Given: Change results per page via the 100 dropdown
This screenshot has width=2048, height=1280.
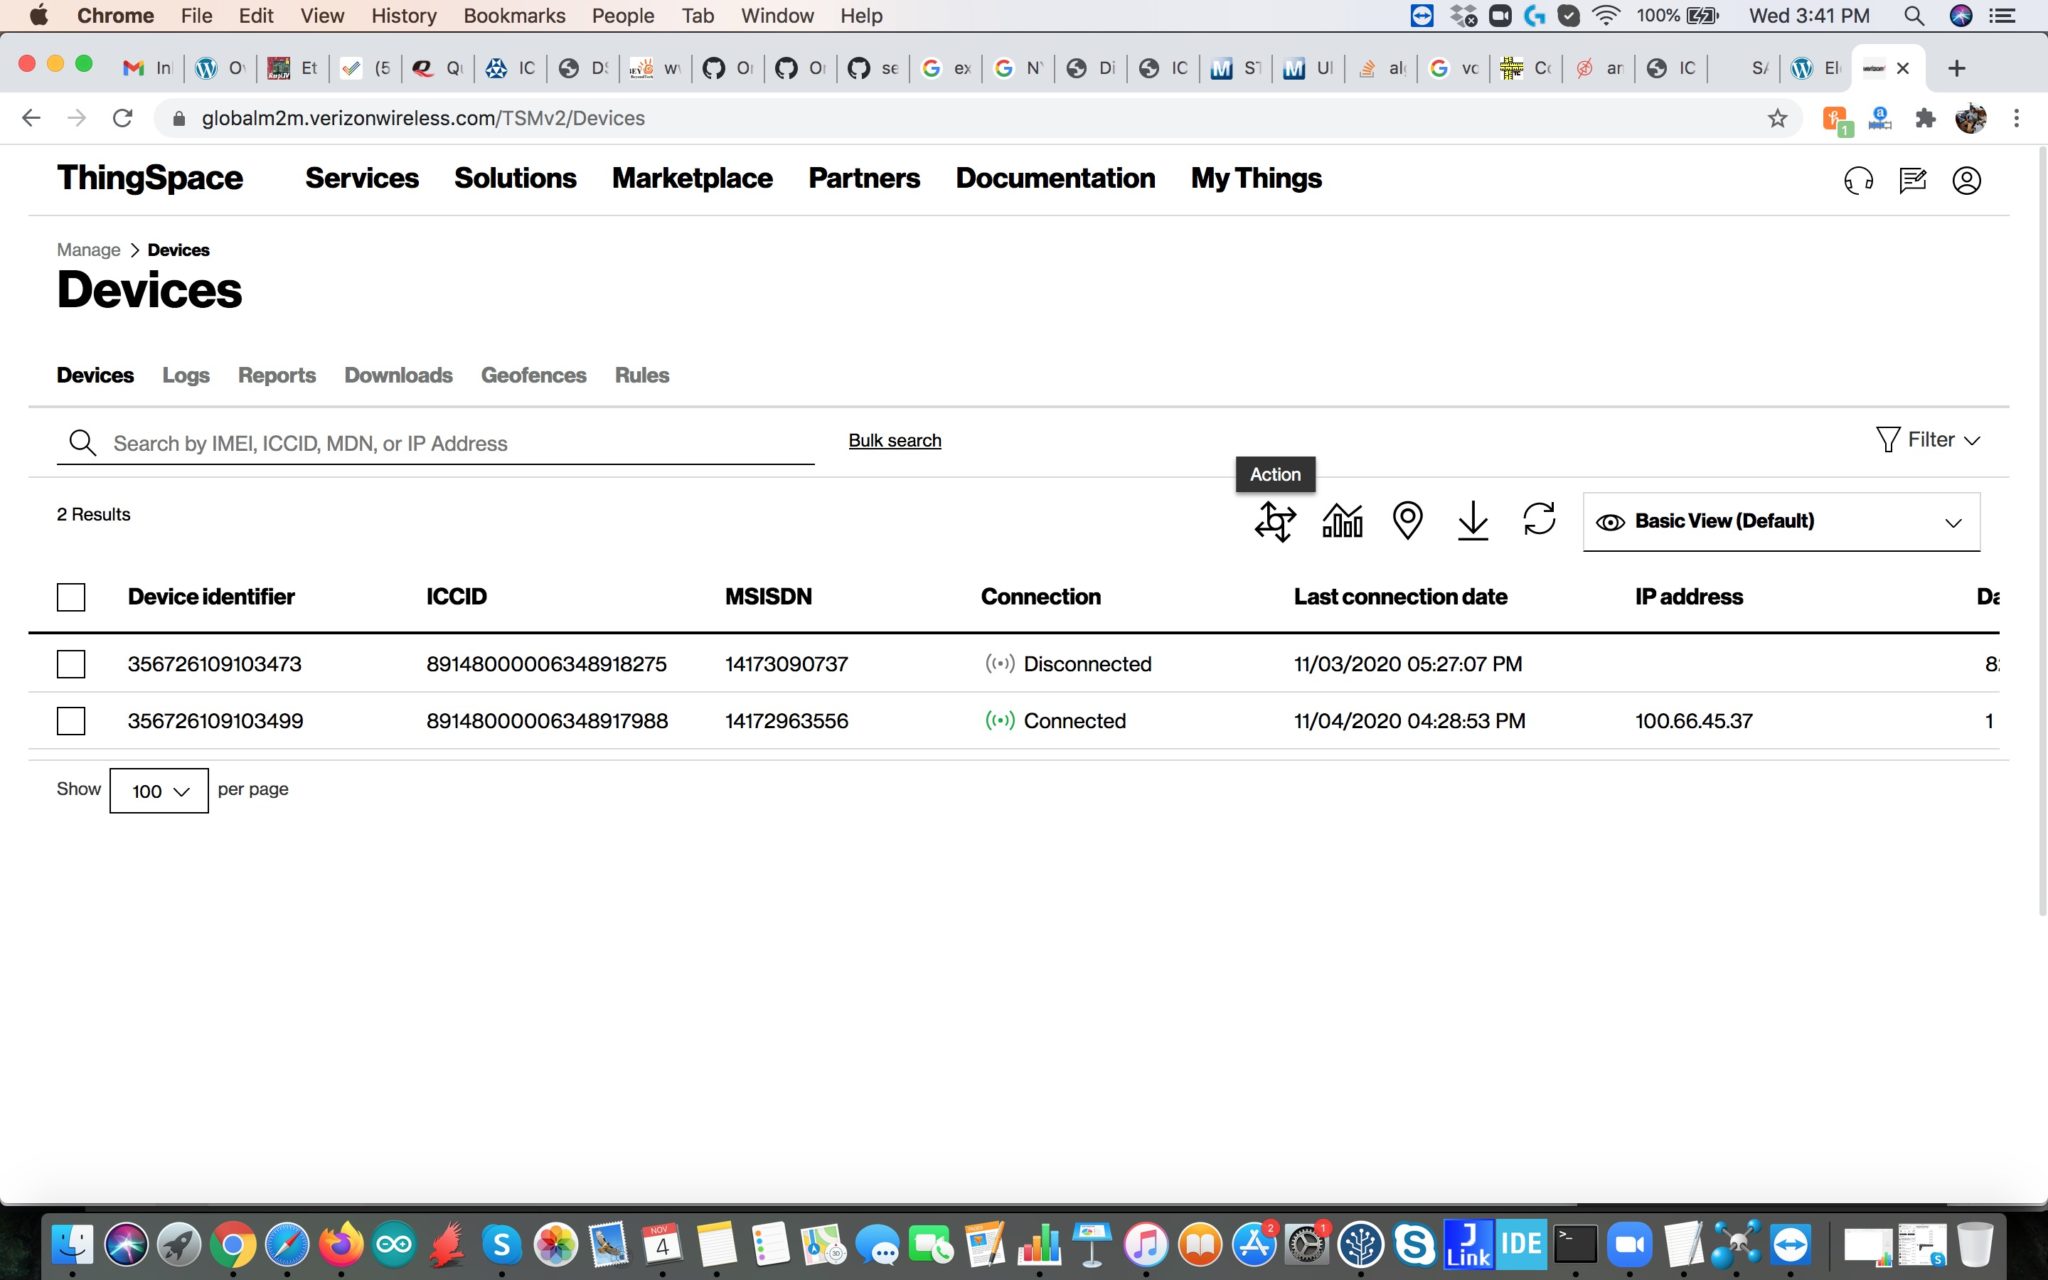Looking at the screenshot, I should pos(158,790).
